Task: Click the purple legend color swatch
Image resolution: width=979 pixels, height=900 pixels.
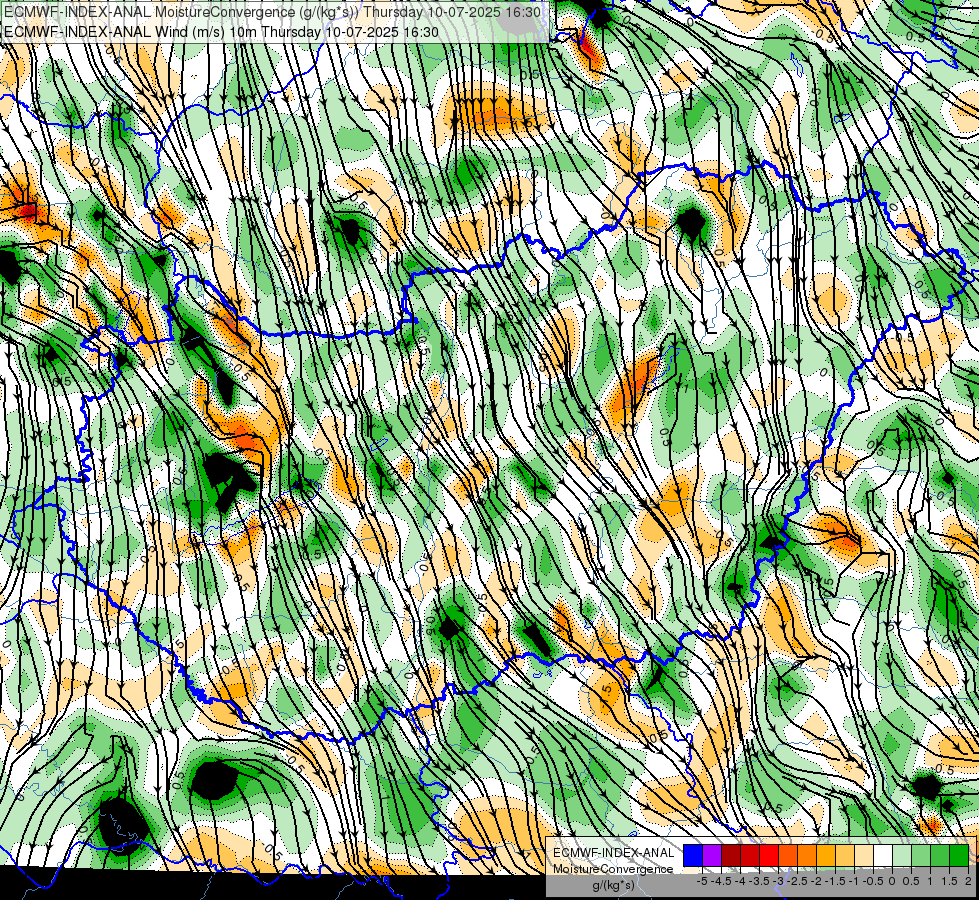Action: point(712,856)
